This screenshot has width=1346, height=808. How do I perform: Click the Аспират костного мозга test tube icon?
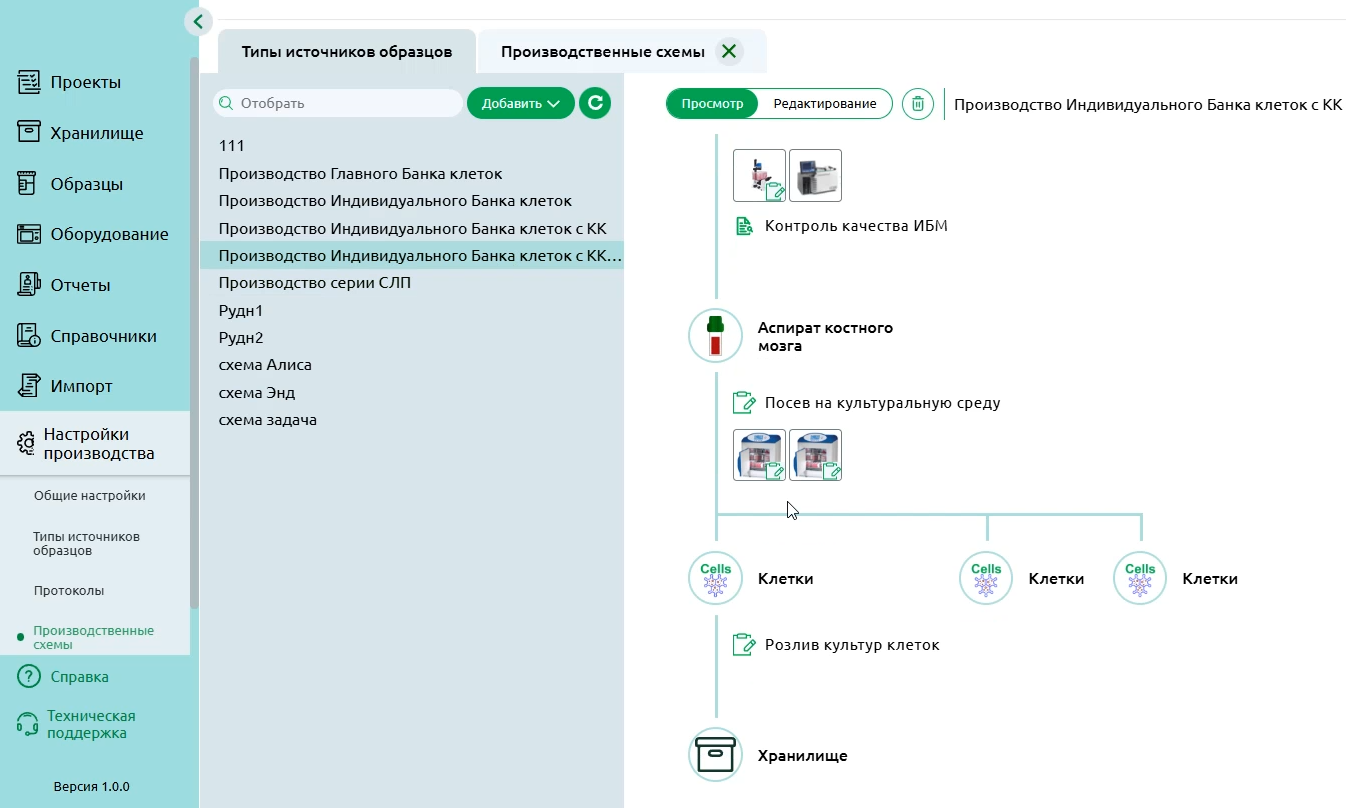(714, 335)
